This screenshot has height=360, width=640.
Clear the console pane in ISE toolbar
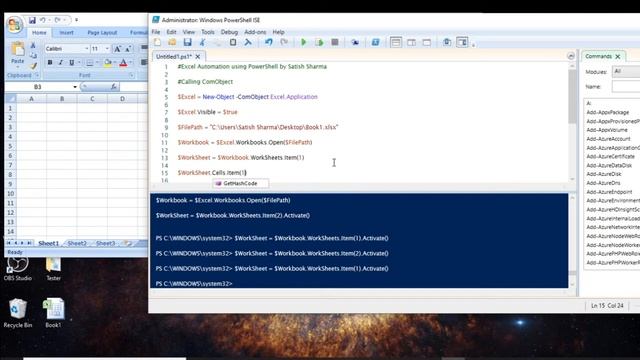pyautogui.click(x=248, y=42)
